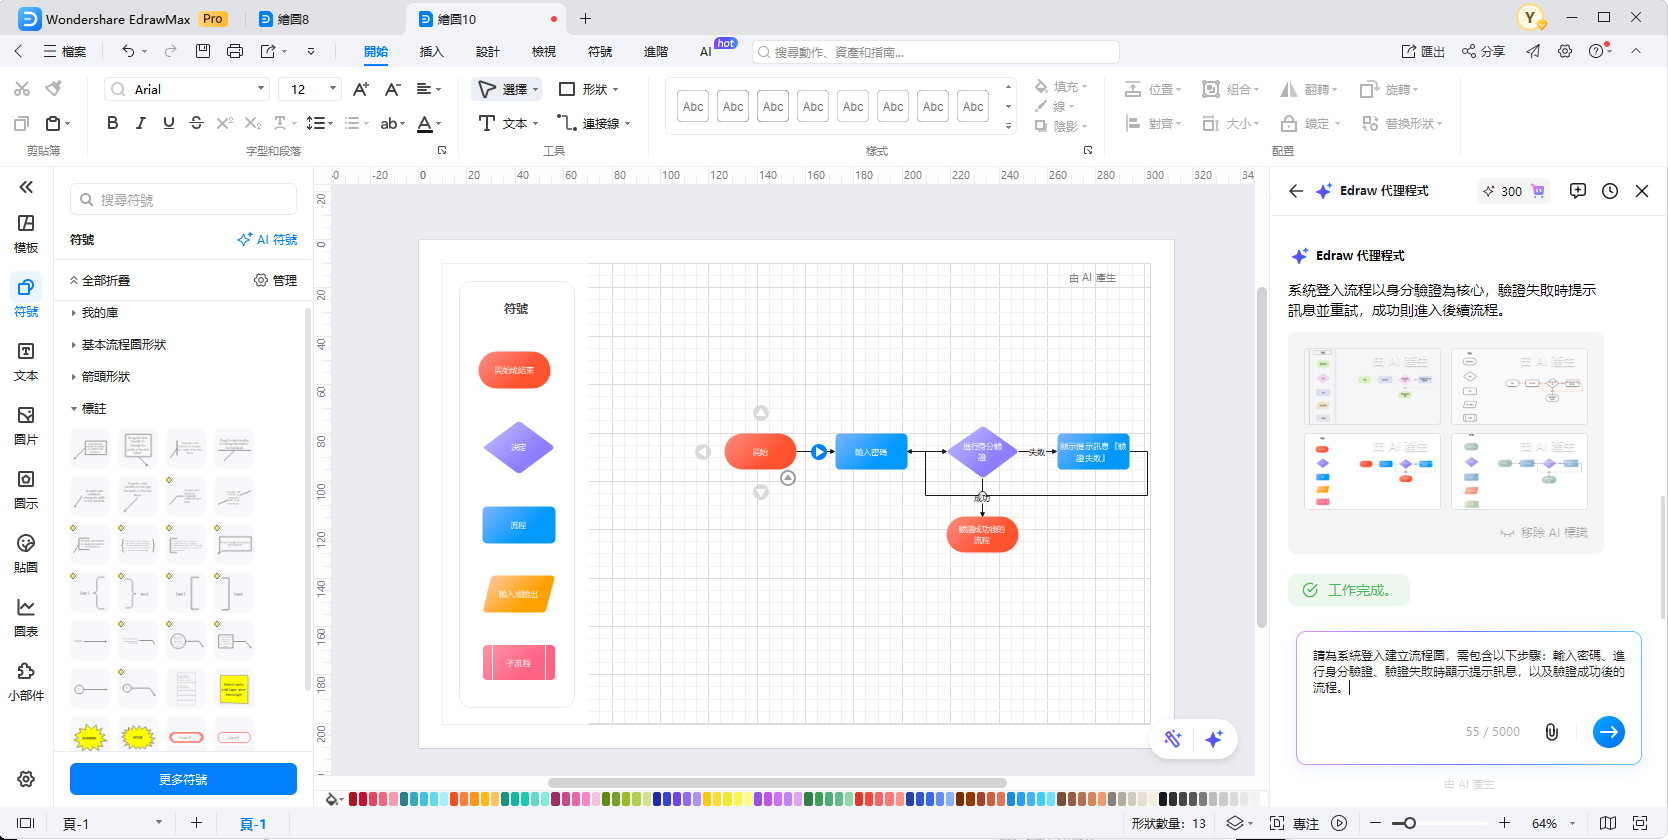
Task: Open the AI agent history clock icon
Action: pos(1610,191)
